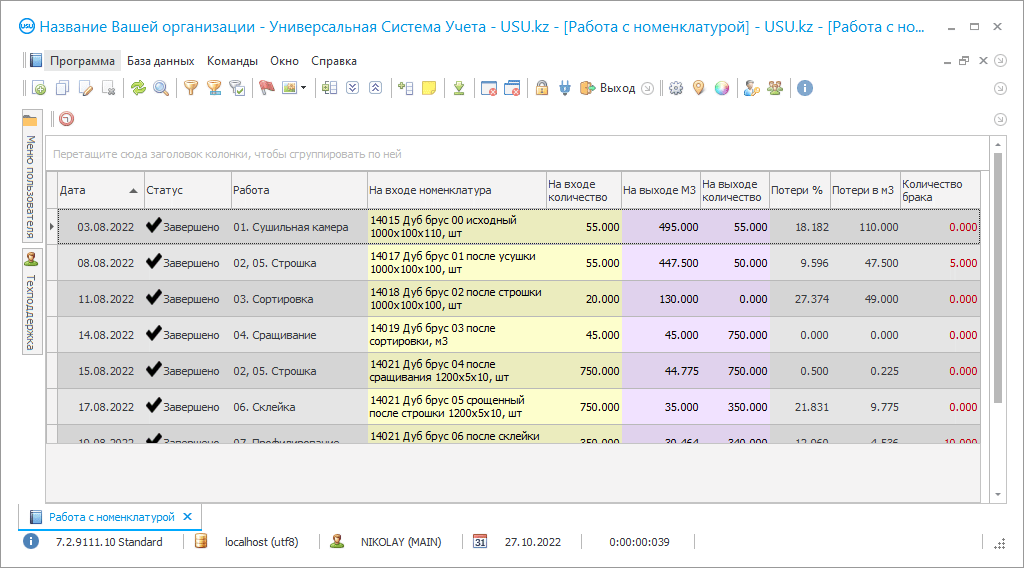Click the calendar icon in status bar
1024x568 pixels.
[480, 541]
